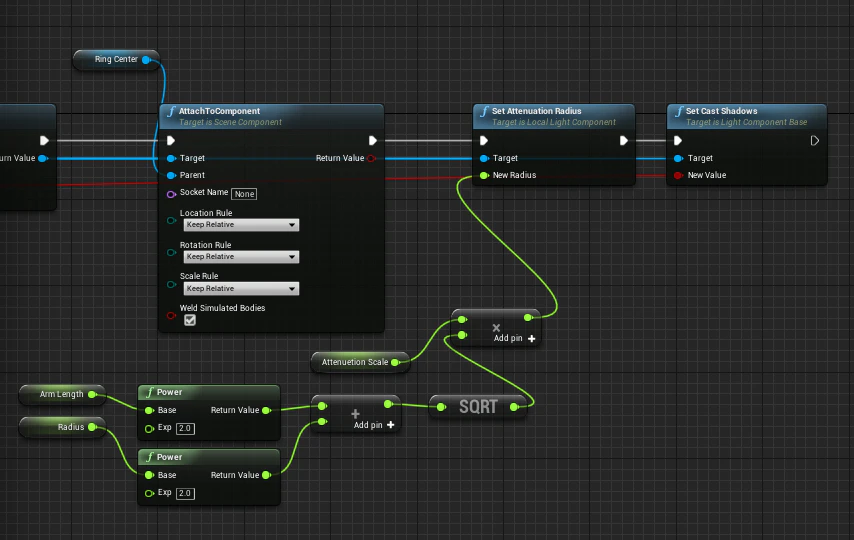Click Return Value pin on lower Power node
854x540 pixels.
tap(266, 475)
